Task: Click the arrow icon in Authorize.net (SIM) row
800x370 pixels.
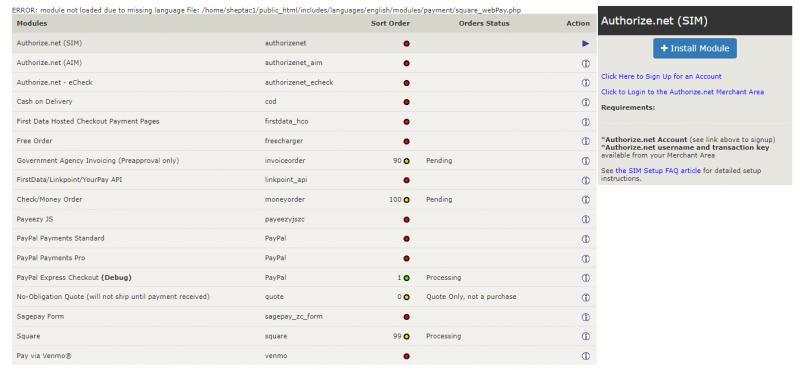Action: [586, 44]
